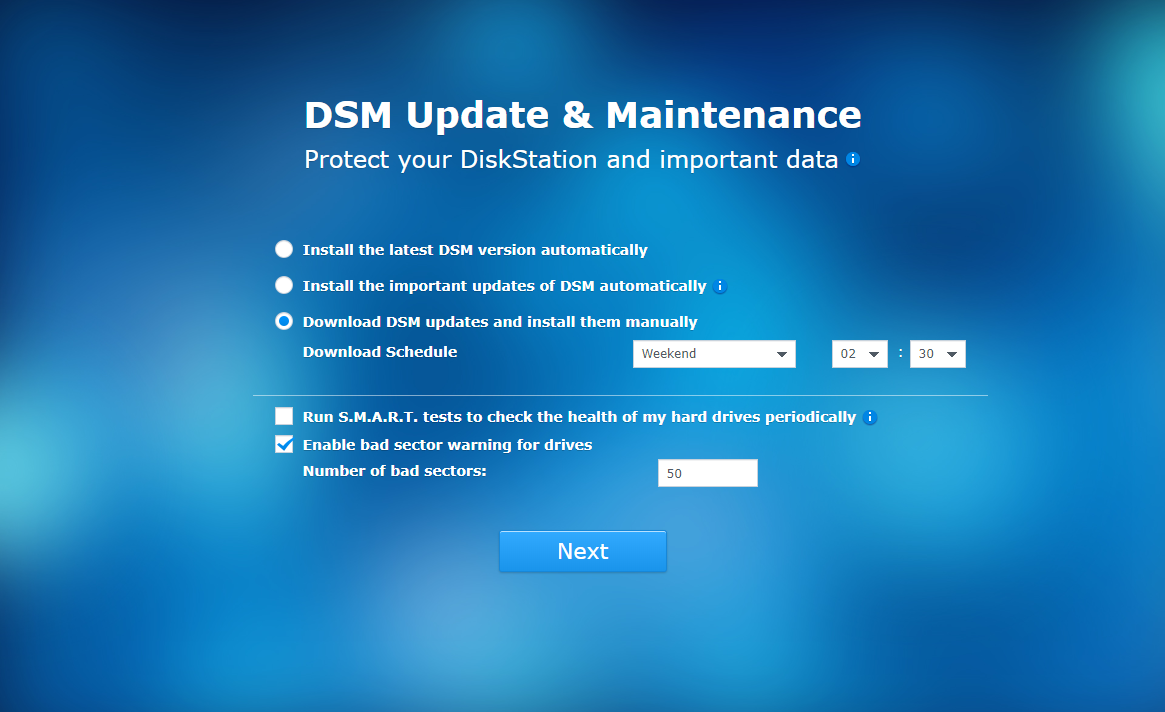Click info icon next to important updates option
Image resolution: width=1165 pixels, height=712 pixels.
[x=719, y=287]
